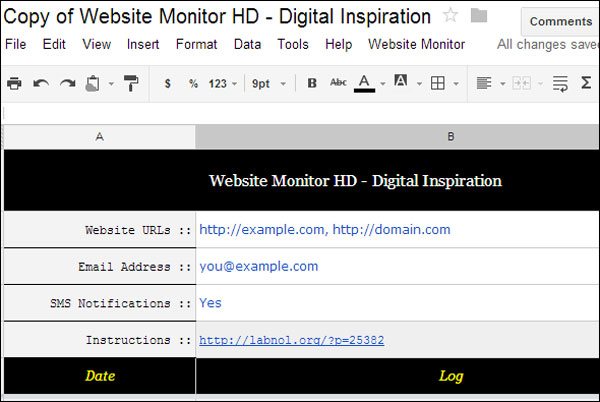Click the background fill color icon
This screenshot has width=600, height=402.
click(401, 81)
